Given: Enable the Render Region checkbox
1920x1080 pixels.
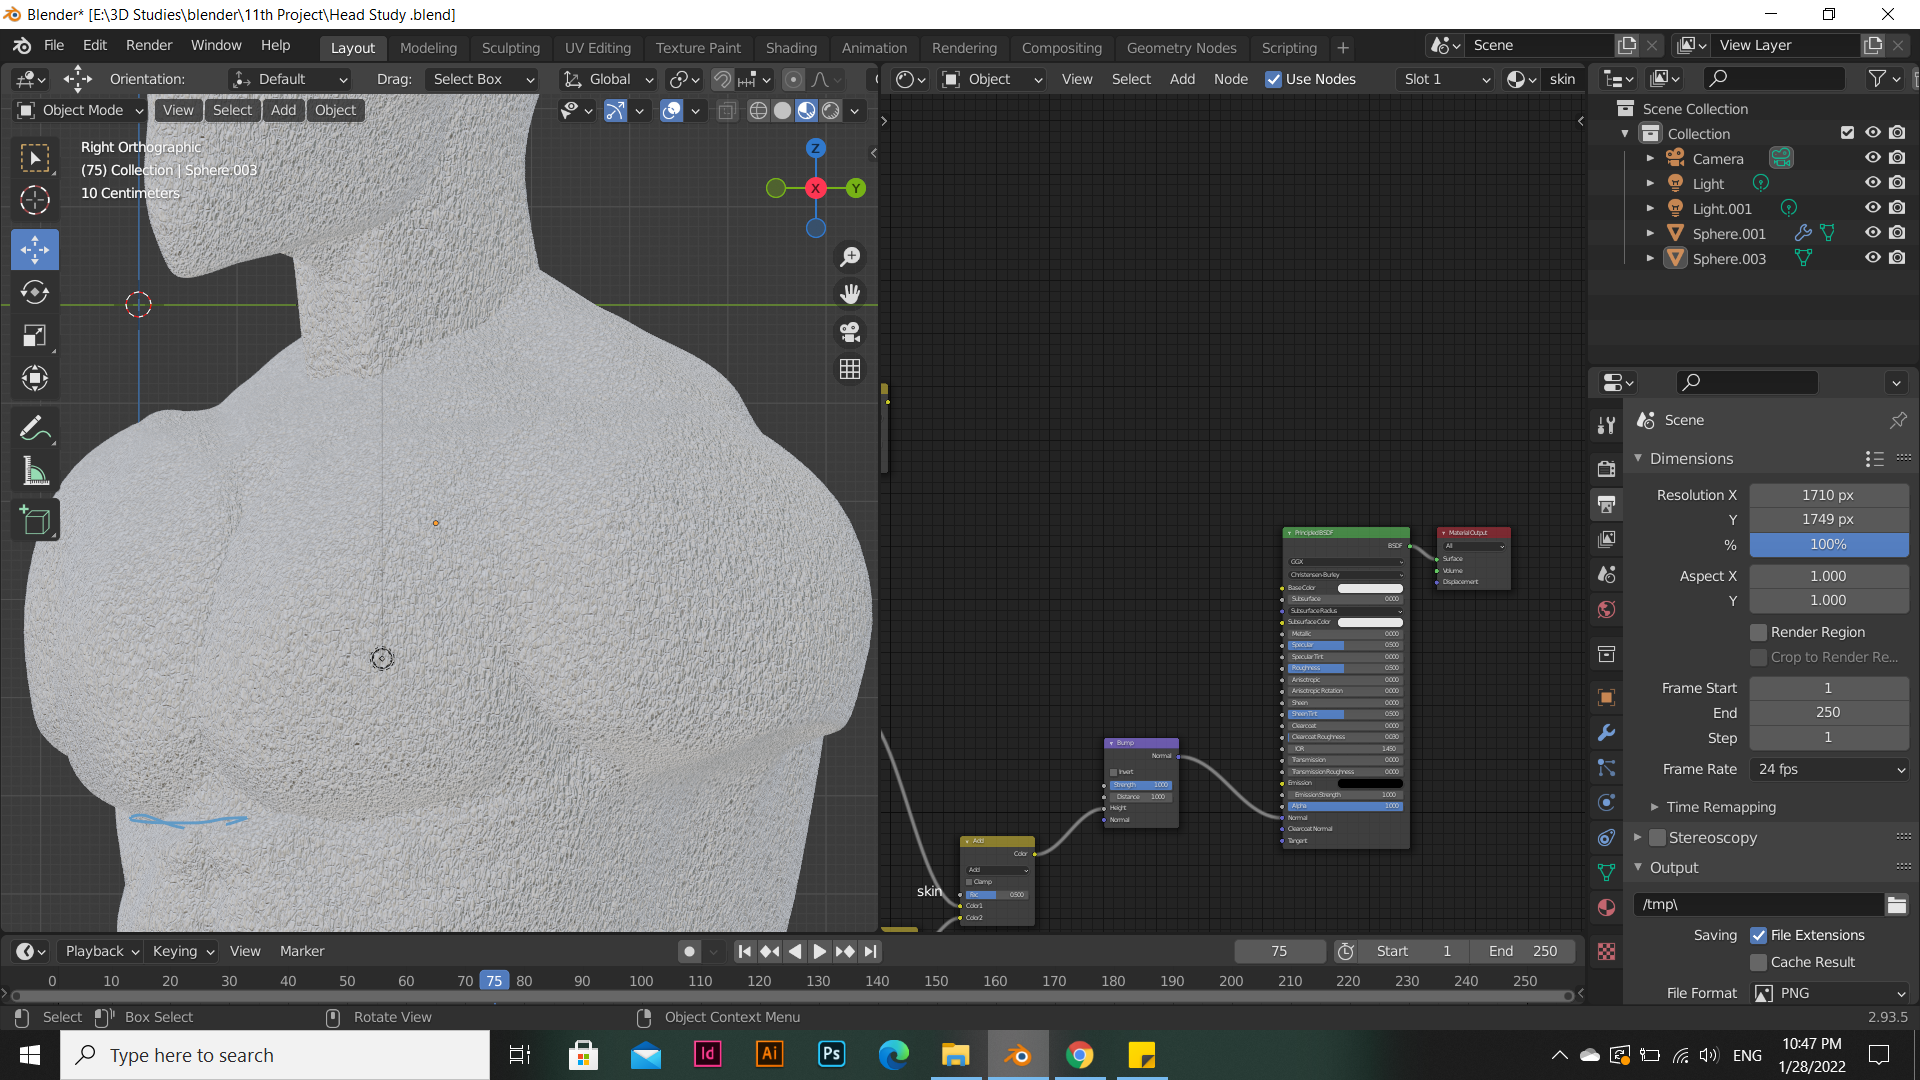Looking at the screenshot, I should 1758,632.
